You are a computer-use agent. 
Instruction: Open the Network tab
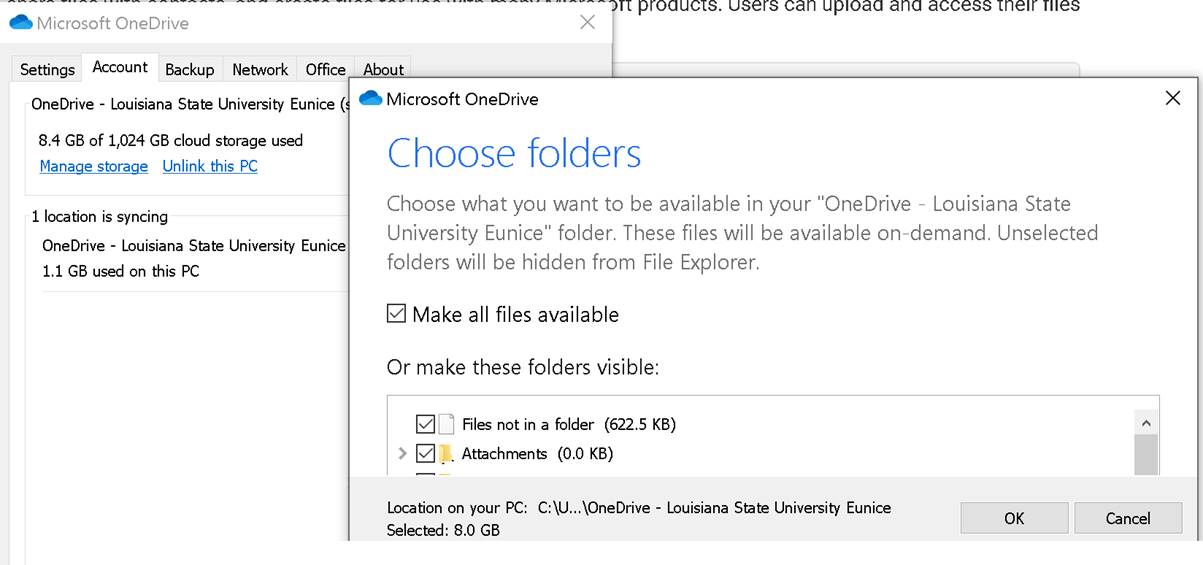click(x=260, y=69)
